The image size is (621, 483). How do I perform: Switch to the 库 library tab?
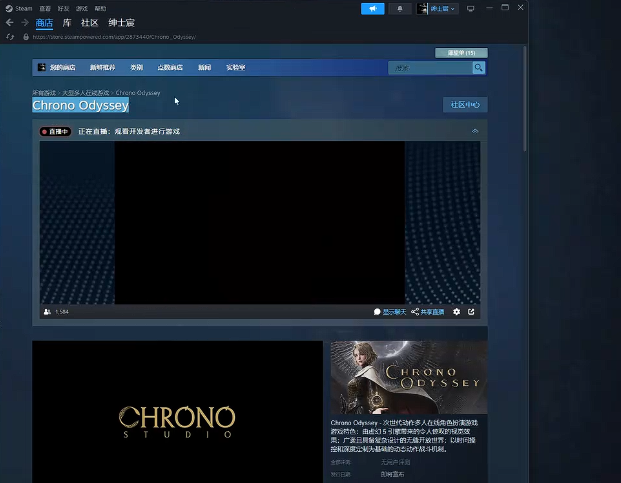pyautogui.click(x=67, y=23)
